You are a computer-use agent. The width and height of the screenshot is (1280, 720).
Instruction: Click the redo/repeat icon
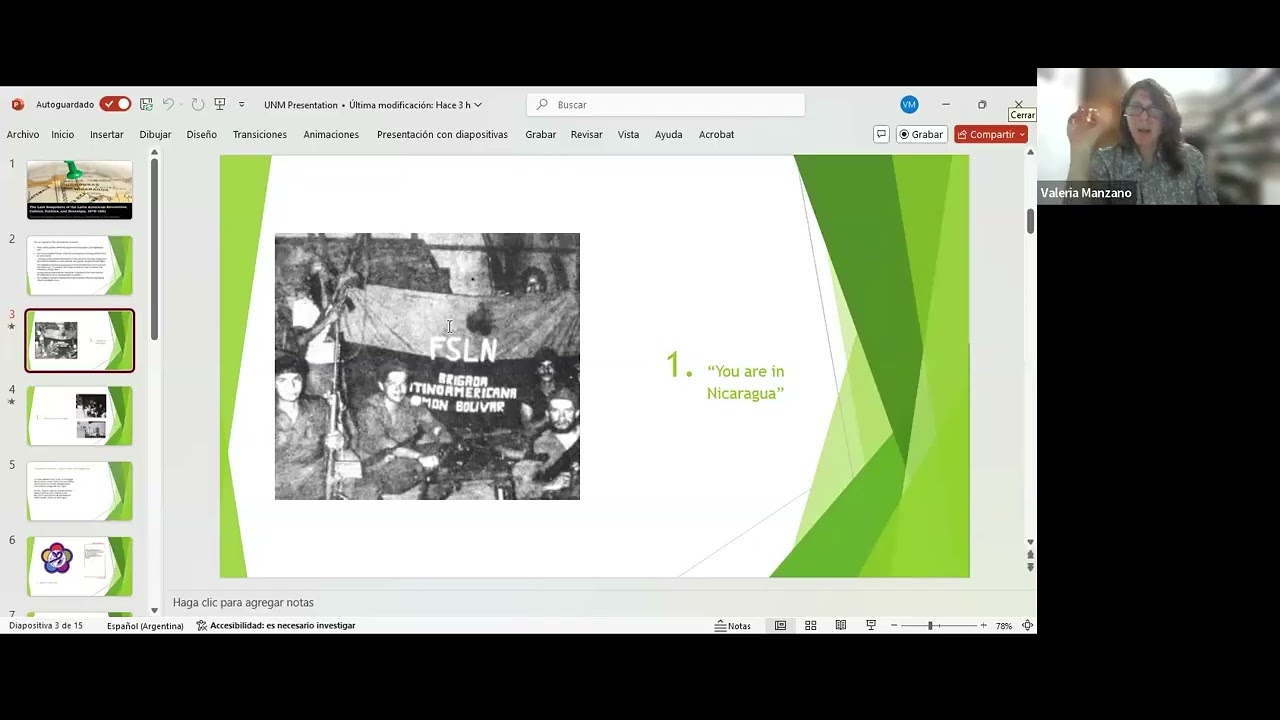click(198, 104)
